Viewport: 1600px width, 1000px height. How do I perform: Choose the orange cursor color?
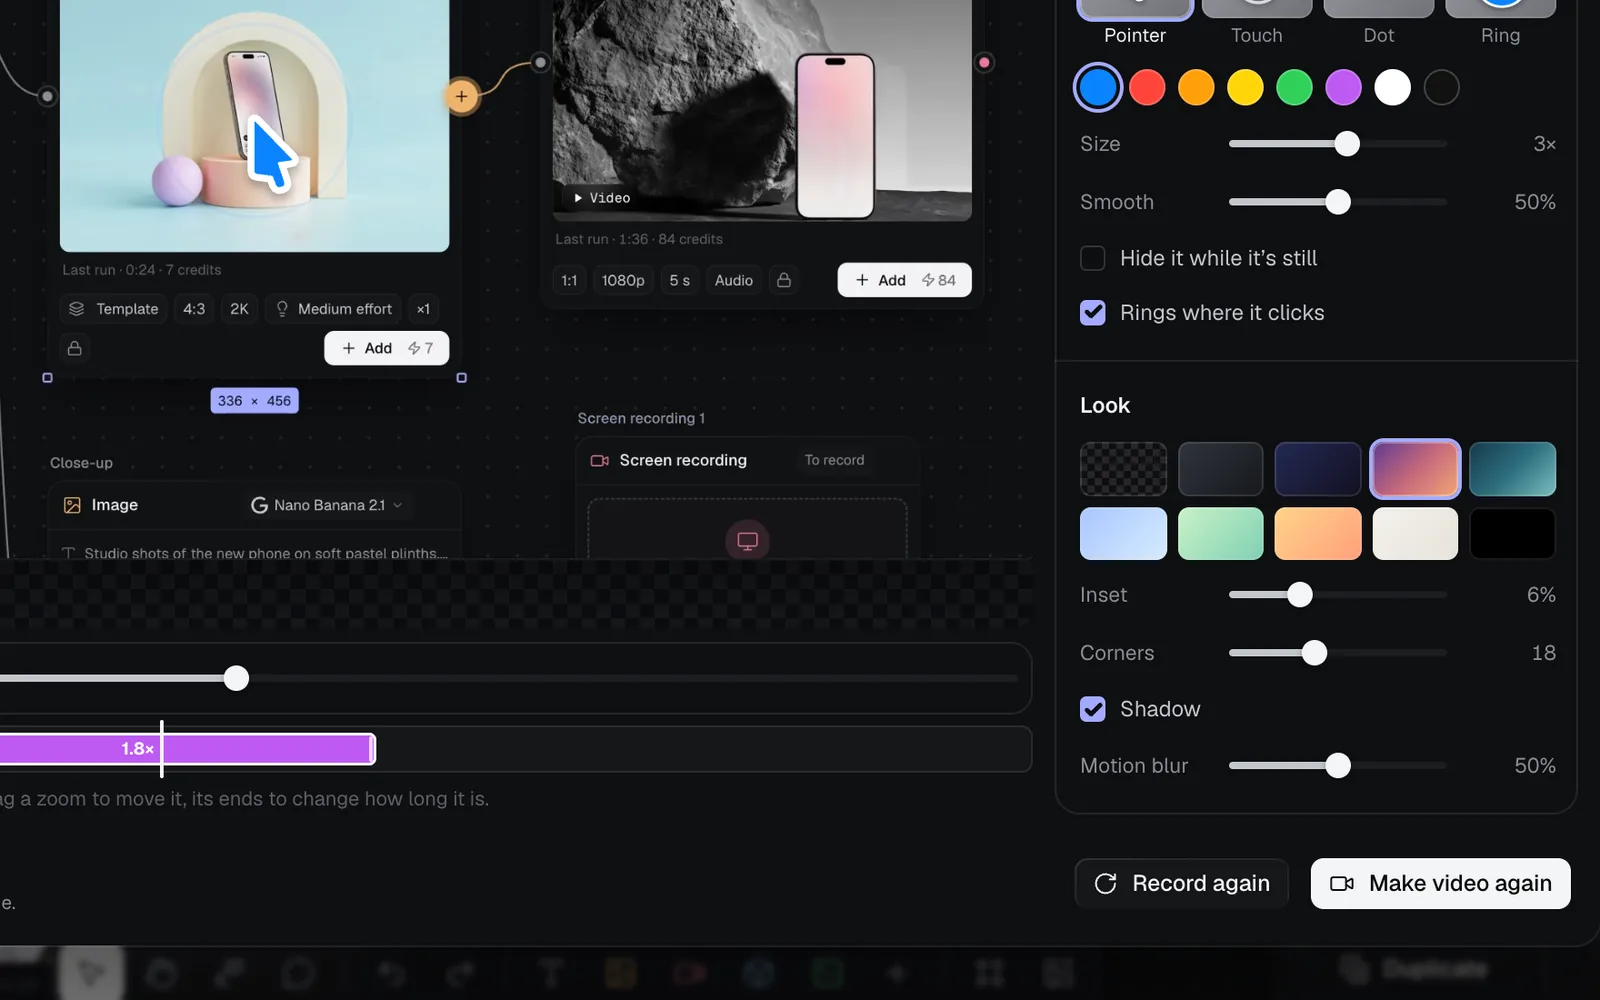pos(1196,88)
